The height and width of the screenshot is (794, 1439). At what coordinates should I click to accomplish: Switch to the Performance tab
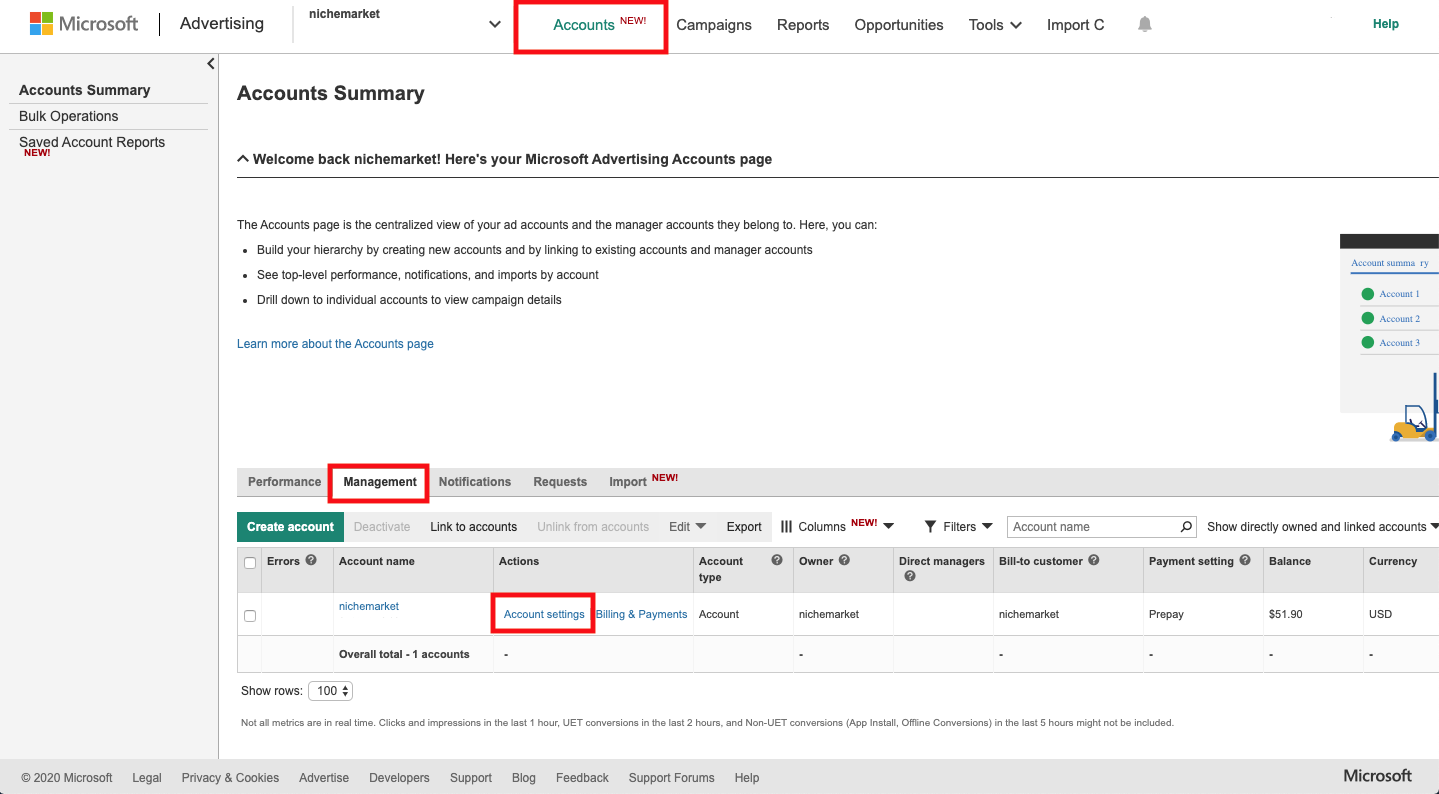point(284,482)
